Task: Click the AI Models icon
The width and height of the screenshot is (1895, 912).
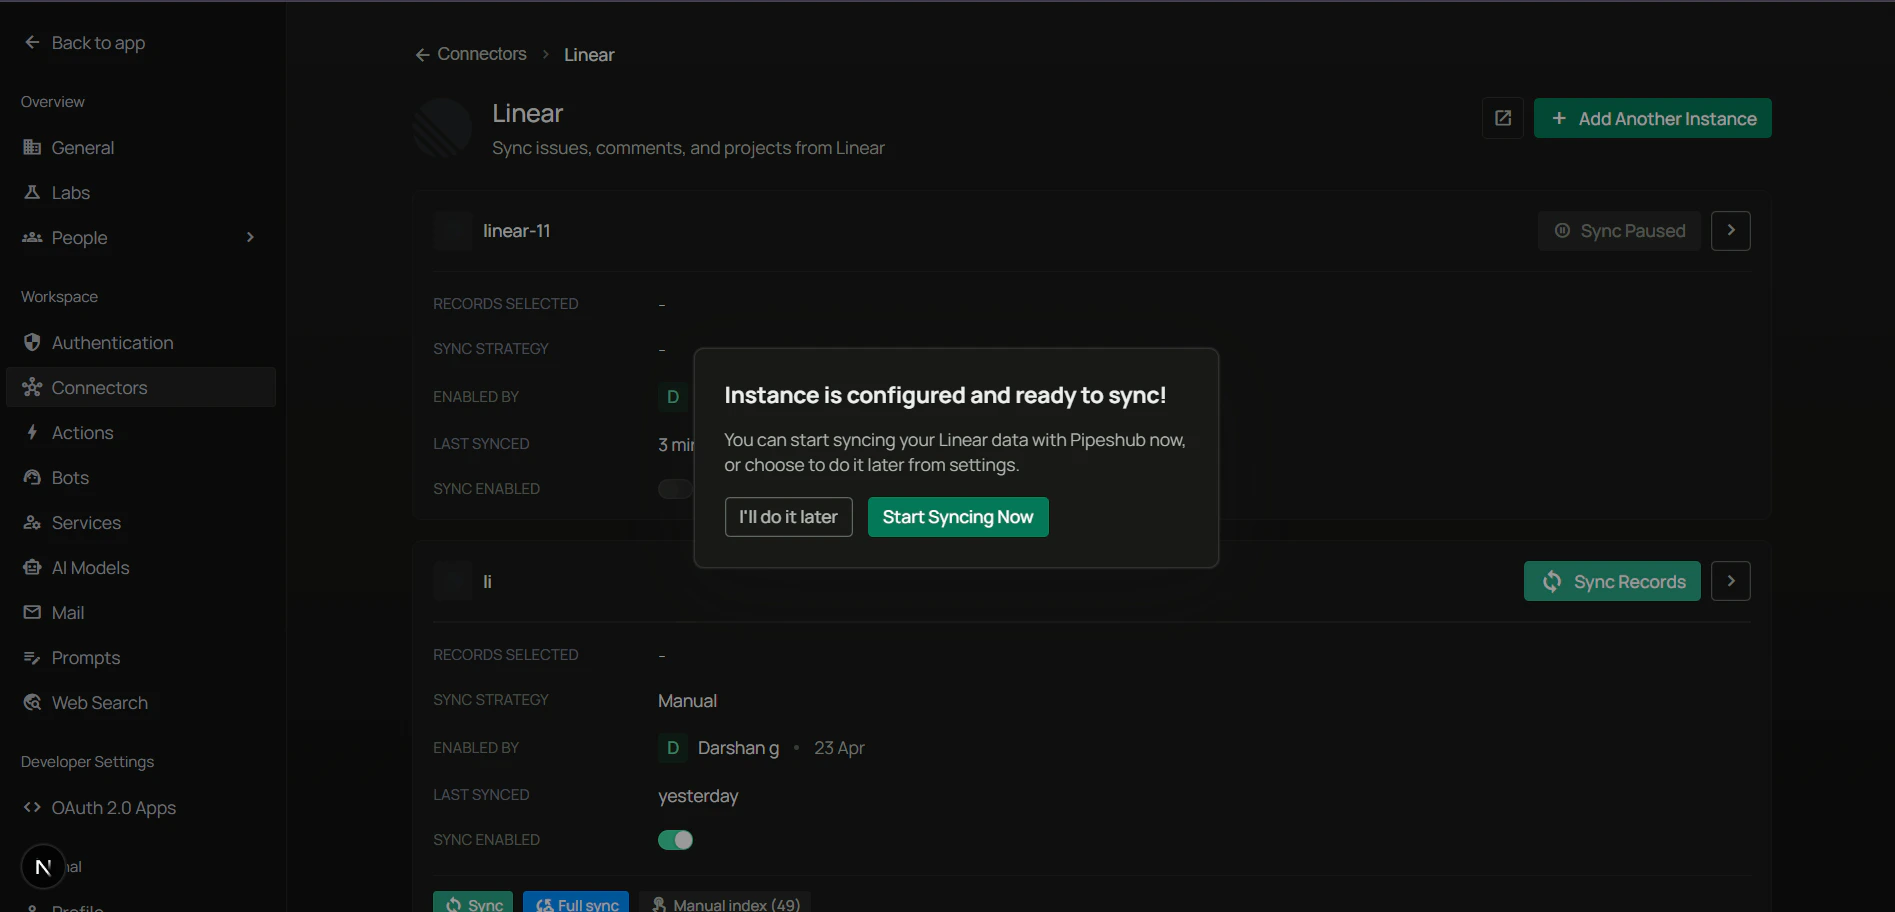Action: coord(32,568)
